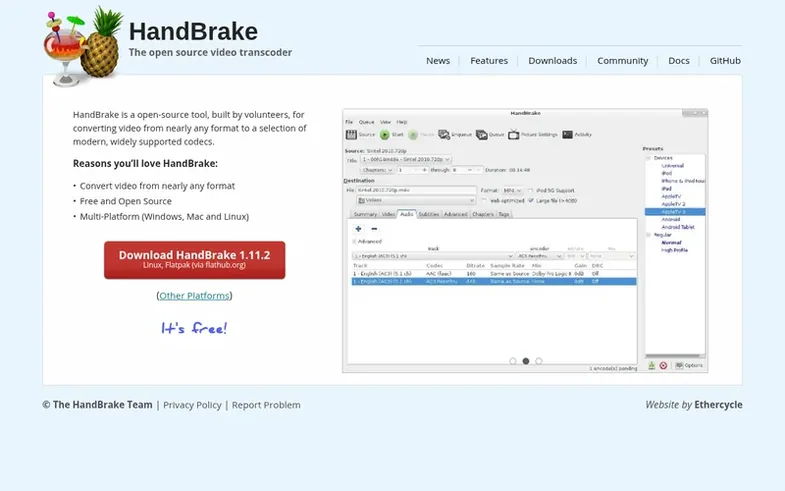Toggle the iPod 5G Support checkbox
The image size is (785, 491).
530,191
